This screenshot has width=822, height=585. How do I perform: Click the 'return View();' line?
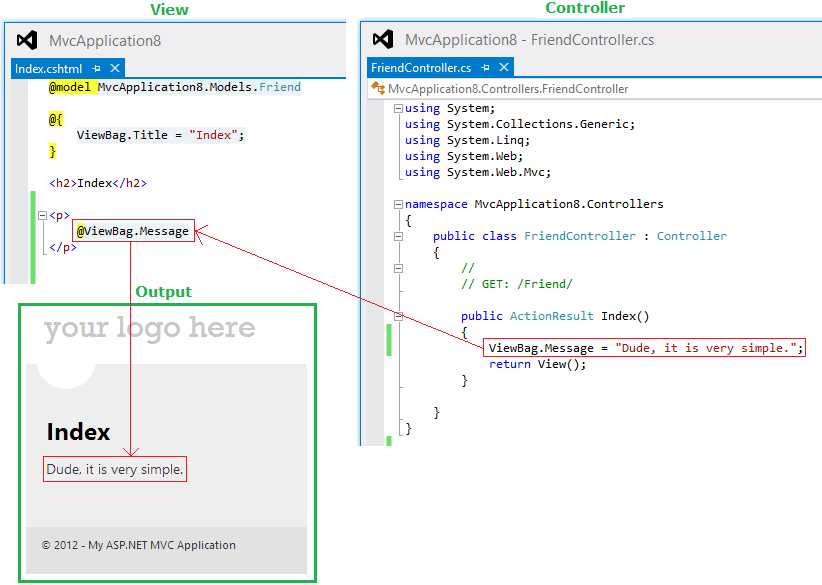[x=537, y=364]
